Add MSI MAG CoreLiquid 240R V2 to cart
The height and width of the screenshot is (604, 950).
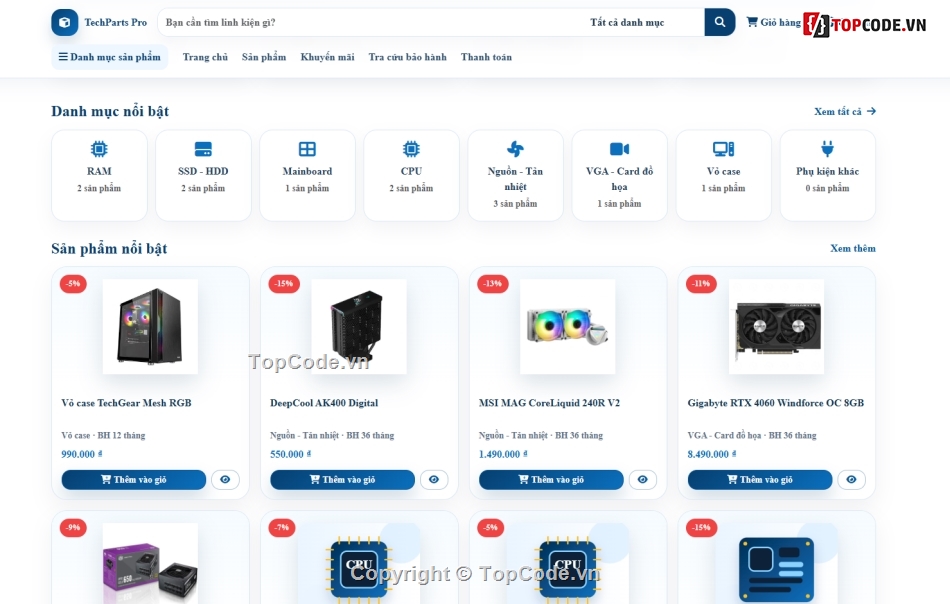point(551,480)
